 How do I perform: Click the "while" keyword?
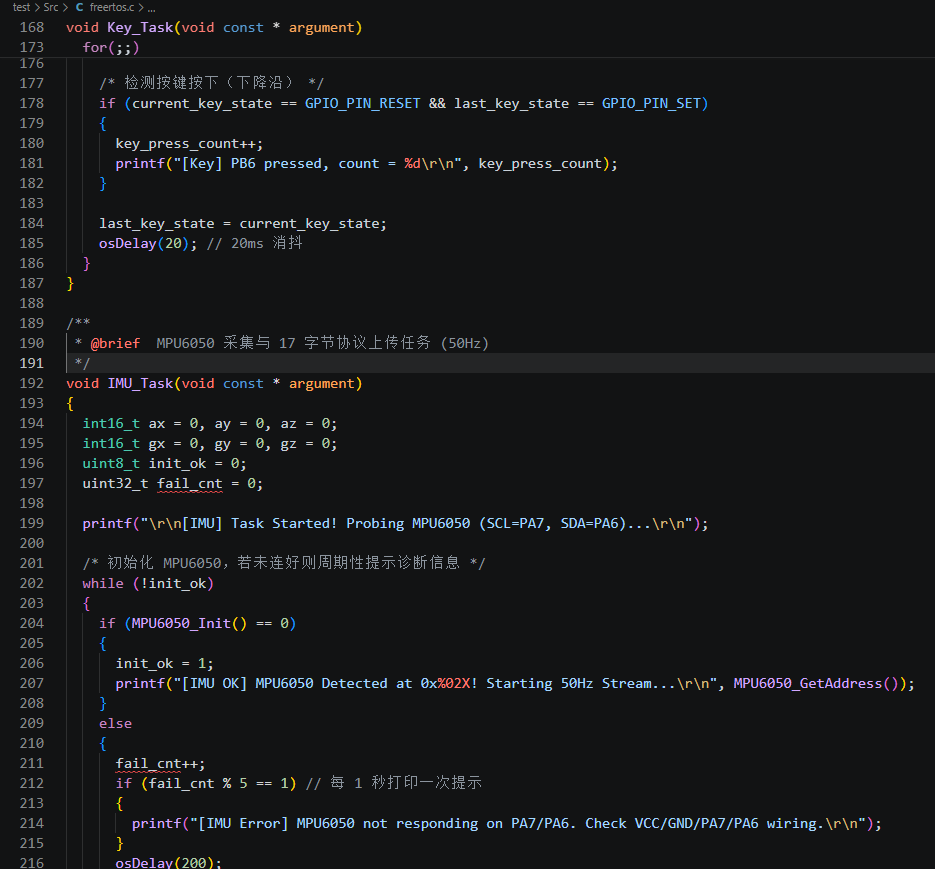[103, 583]
